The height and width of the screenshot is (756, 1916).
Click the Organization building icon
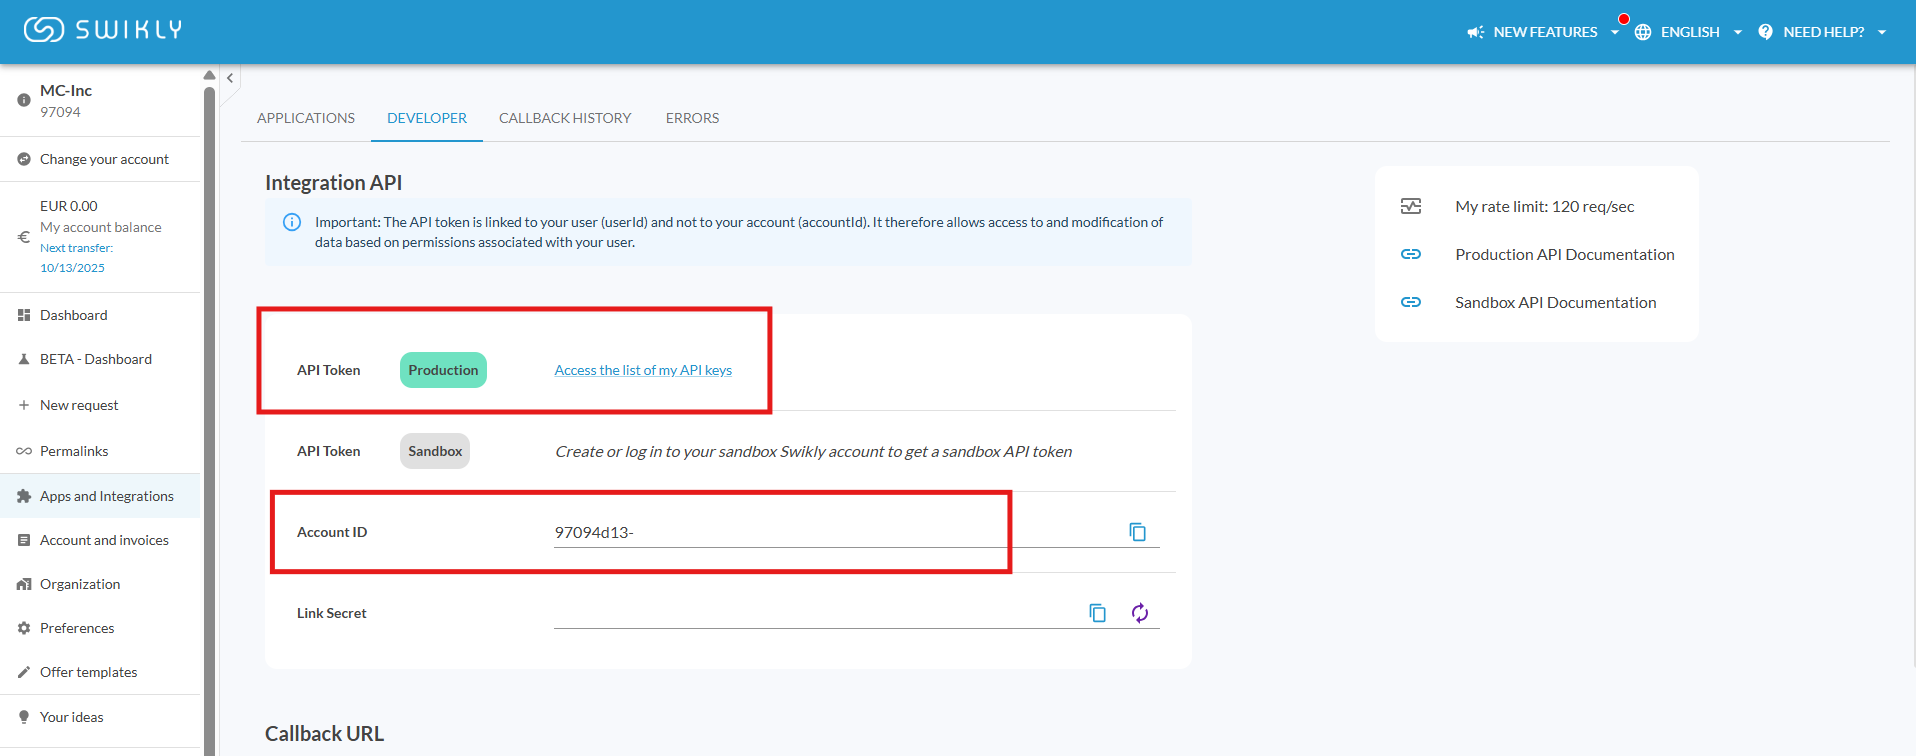(x=24, y=584)
